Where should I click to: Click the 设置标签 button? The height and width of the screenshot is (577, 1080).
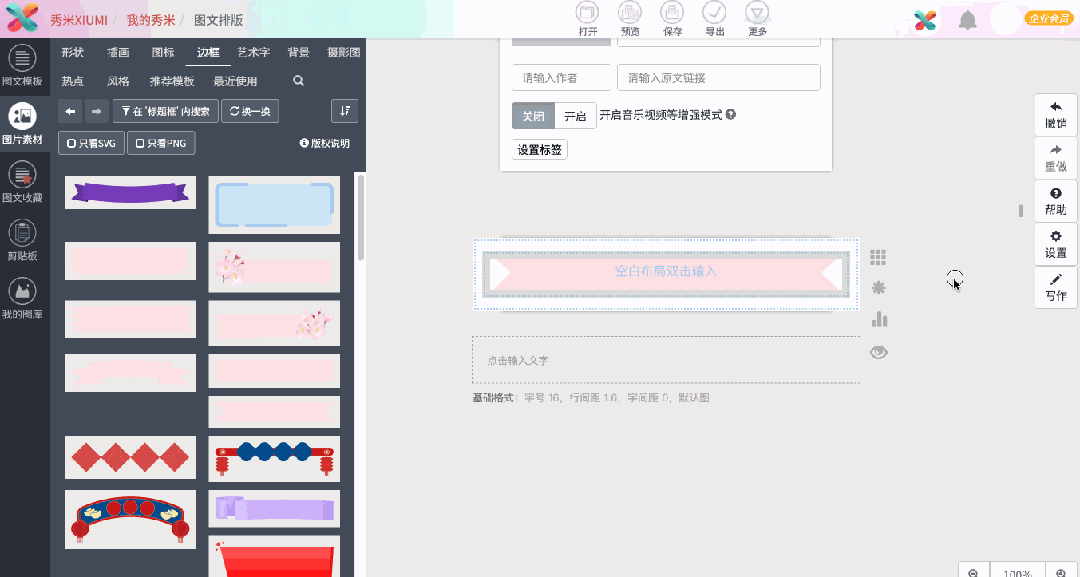[541, 149]
